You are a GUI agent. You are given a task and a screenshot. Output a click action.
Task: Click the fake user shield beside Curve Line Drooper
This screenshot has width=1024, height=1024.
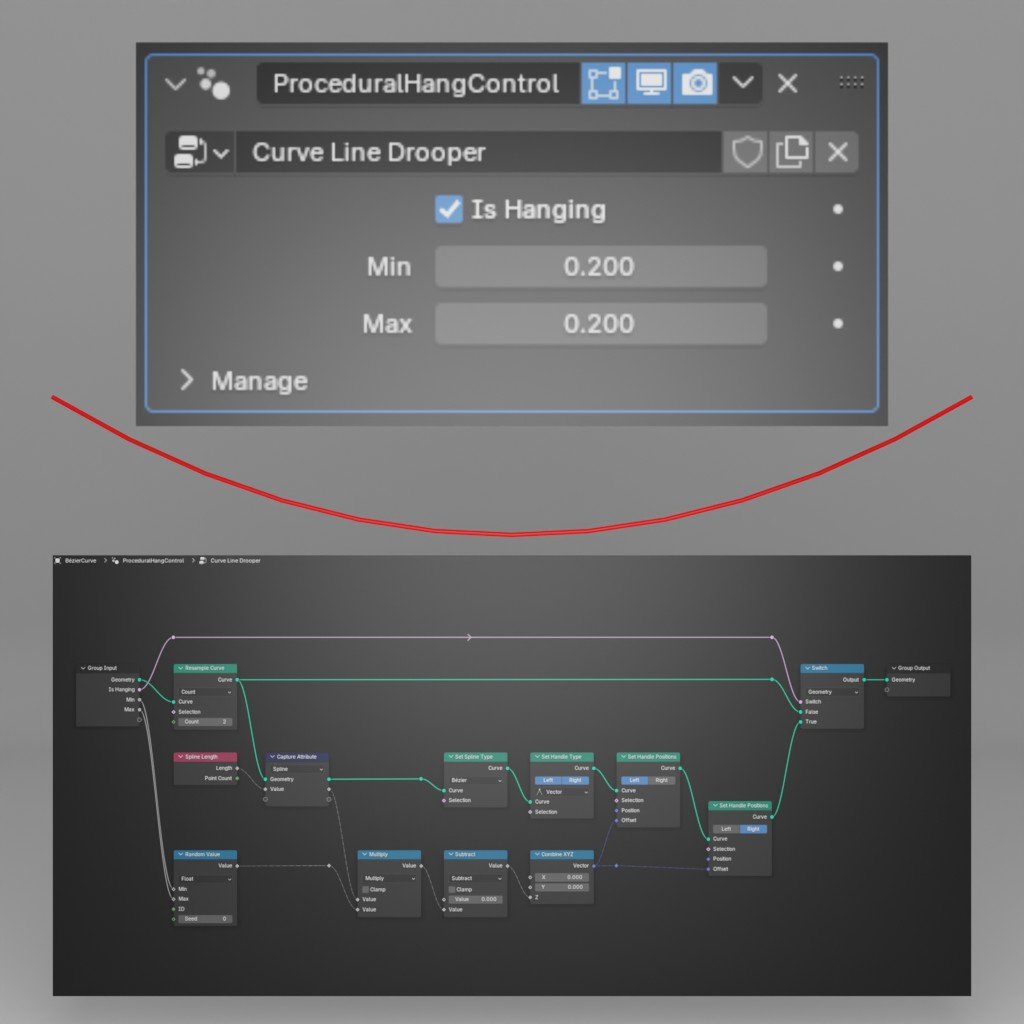[x=745, y=152]
